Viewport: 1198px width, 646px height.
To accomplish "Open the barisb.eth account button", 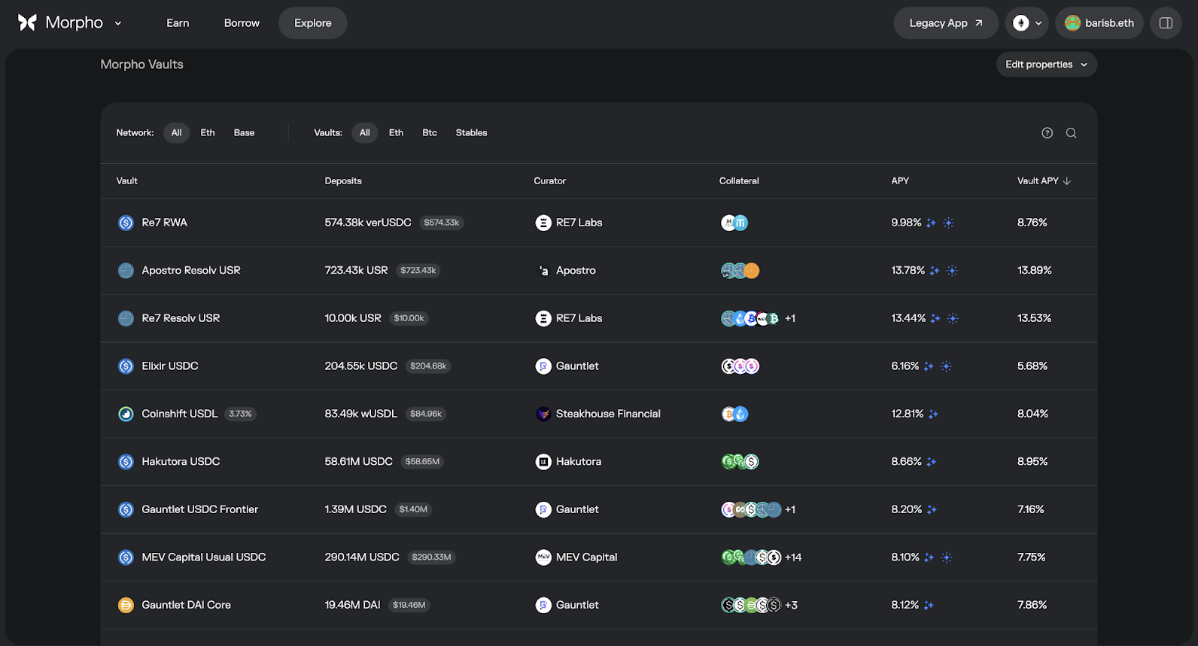I will 1099,23.
